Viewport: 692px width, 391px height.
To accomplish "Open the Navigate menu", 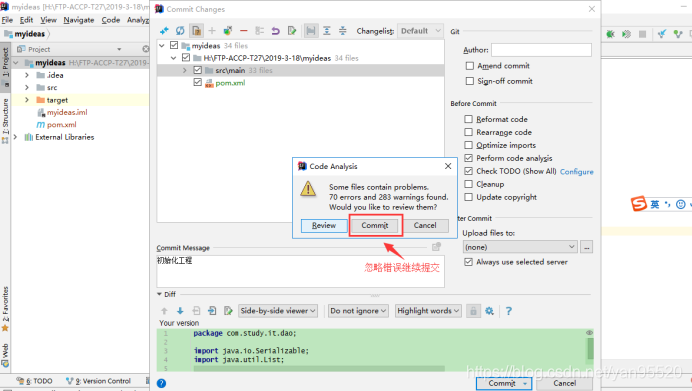I will (79, 20).
